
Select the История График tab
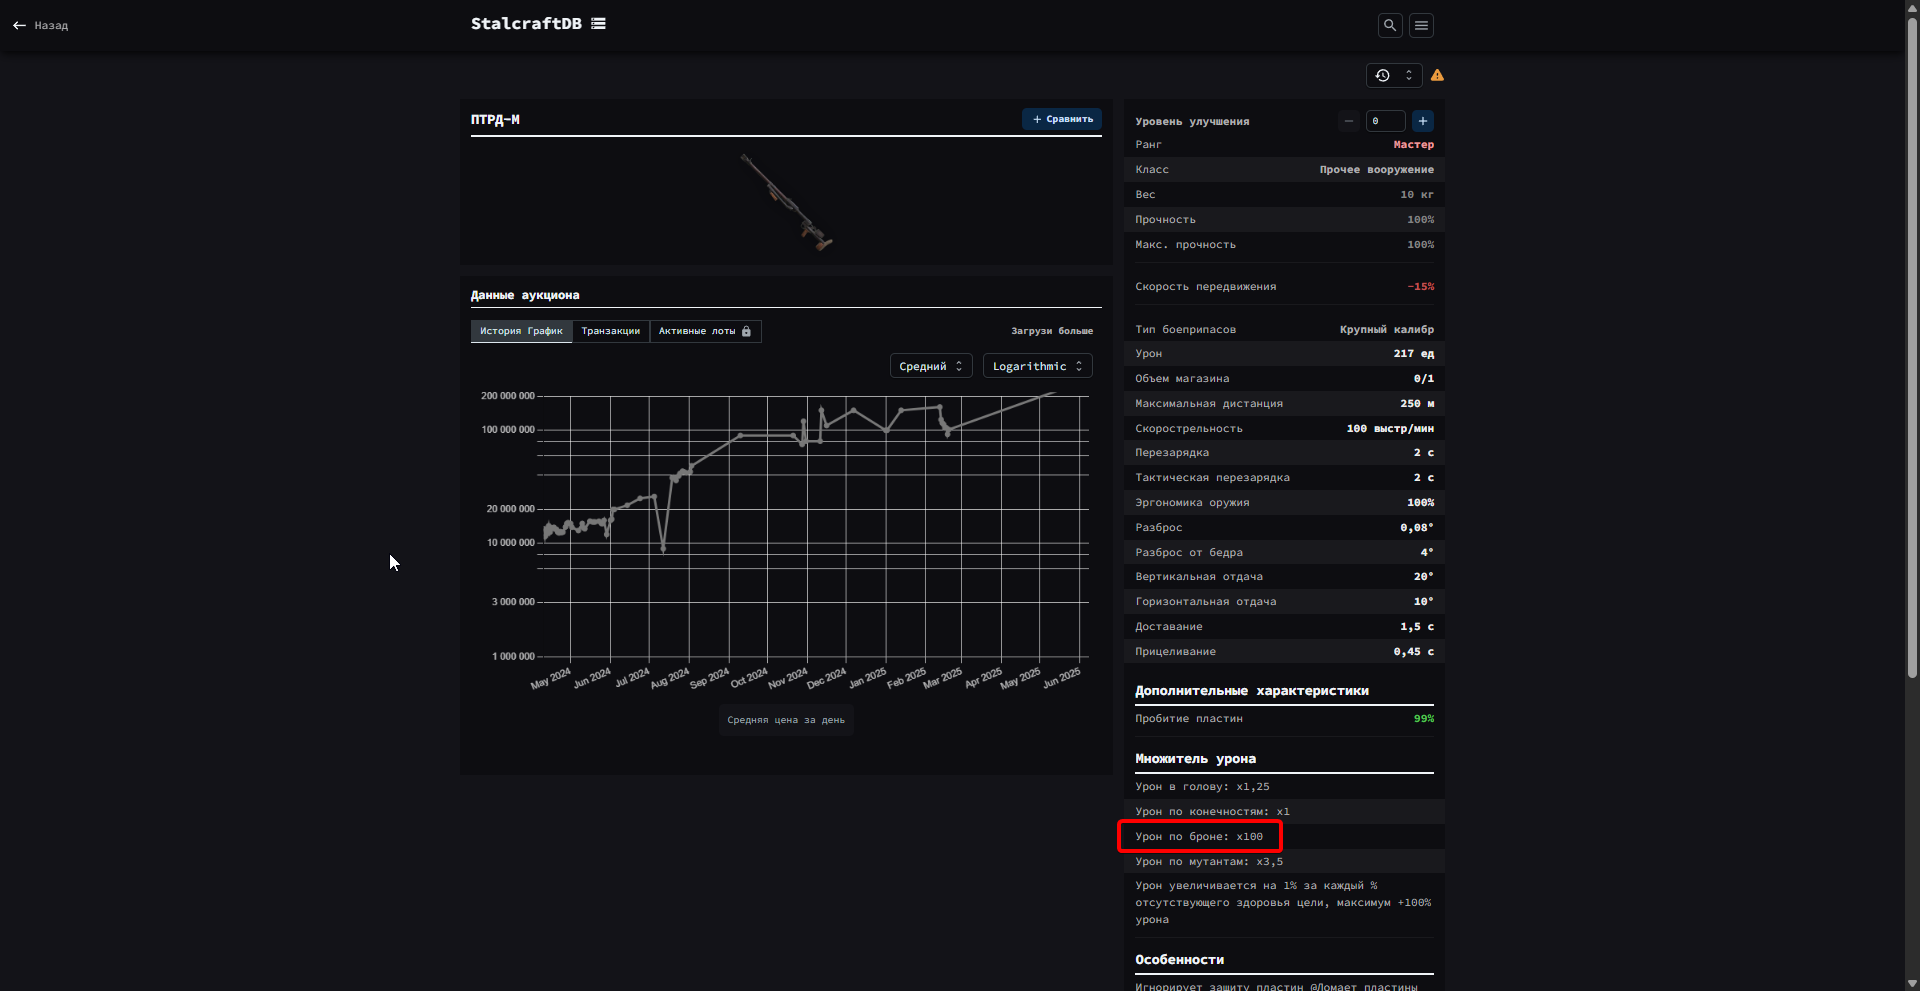[x=521, y=331]
